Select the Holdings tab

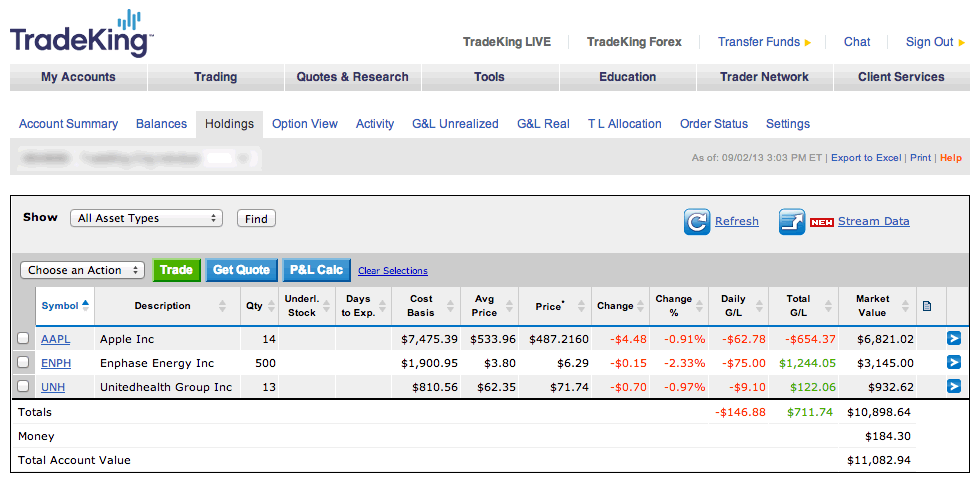point(229,124)
